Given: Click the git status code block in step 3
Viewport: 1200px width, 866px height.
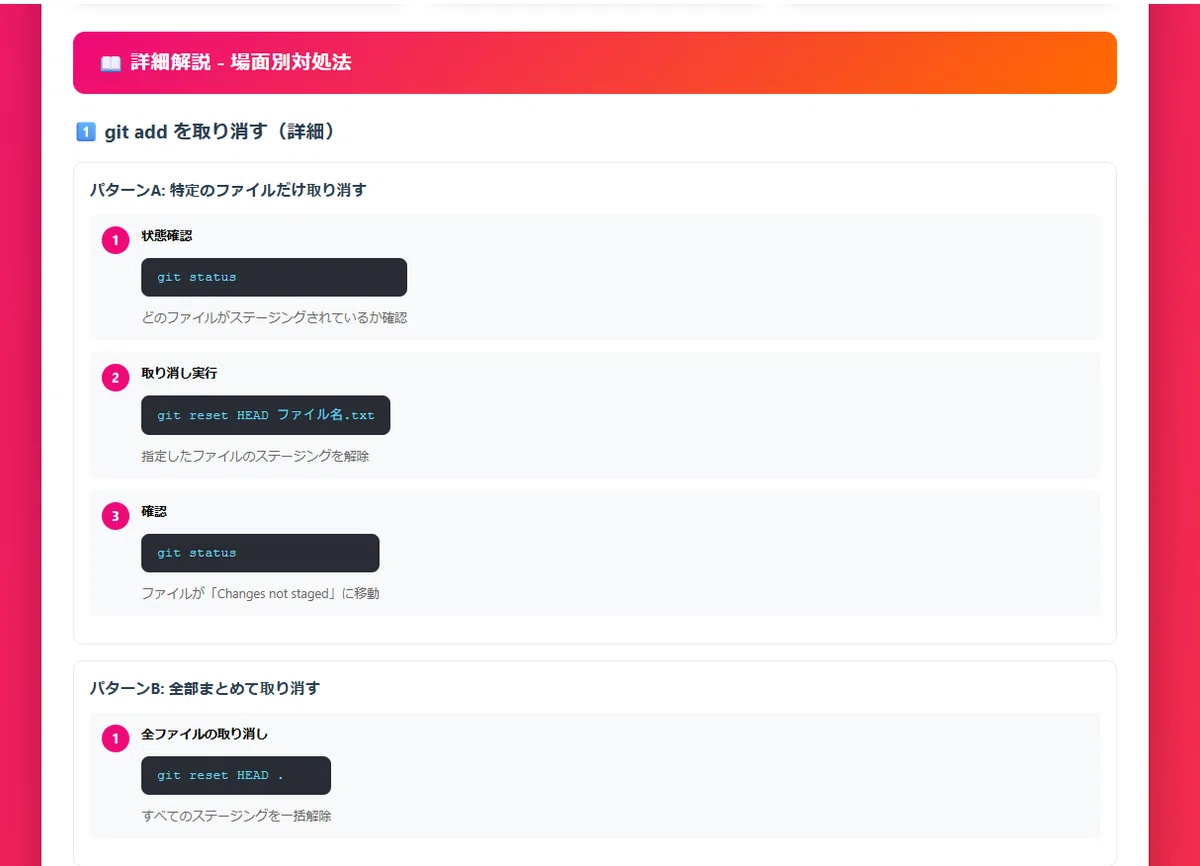Looking at the screenshot, I should [260, 553].
